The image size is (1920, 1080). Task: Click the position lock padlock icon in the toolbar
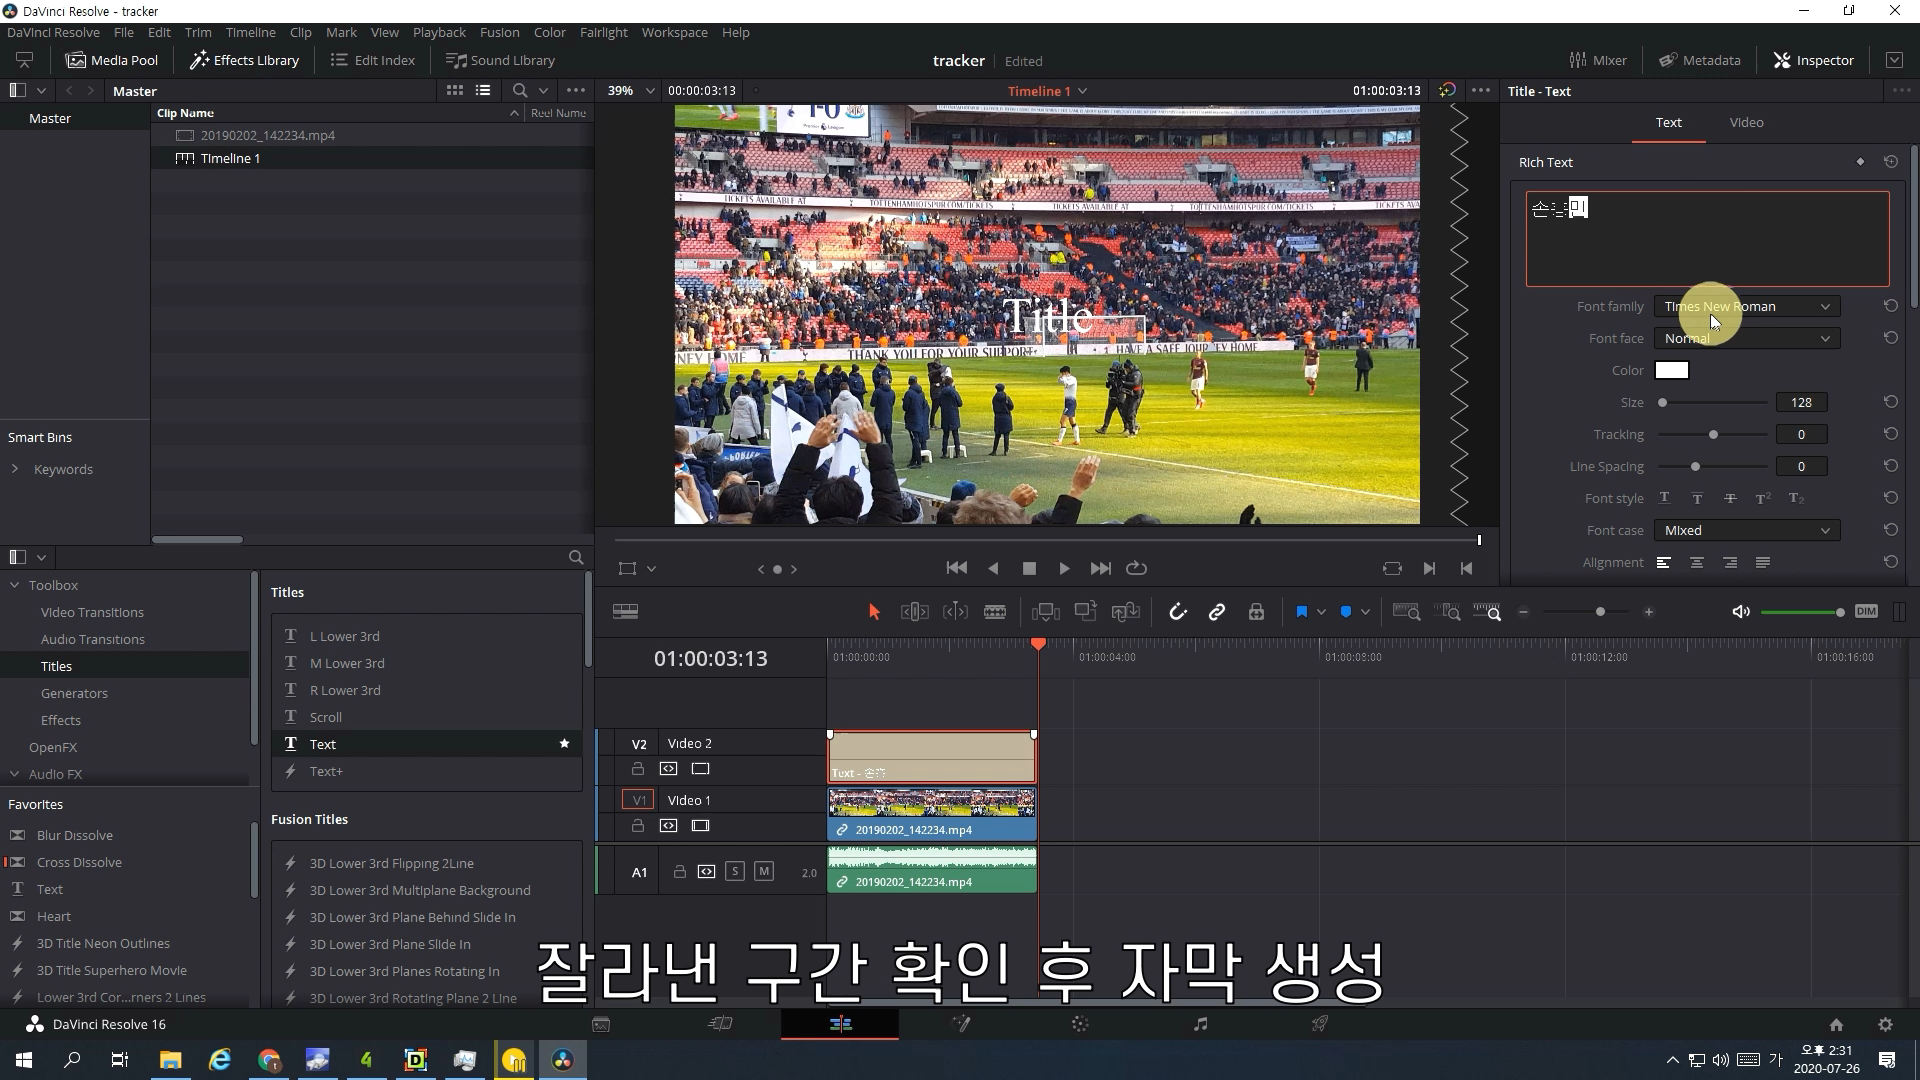coord(1257,612)
